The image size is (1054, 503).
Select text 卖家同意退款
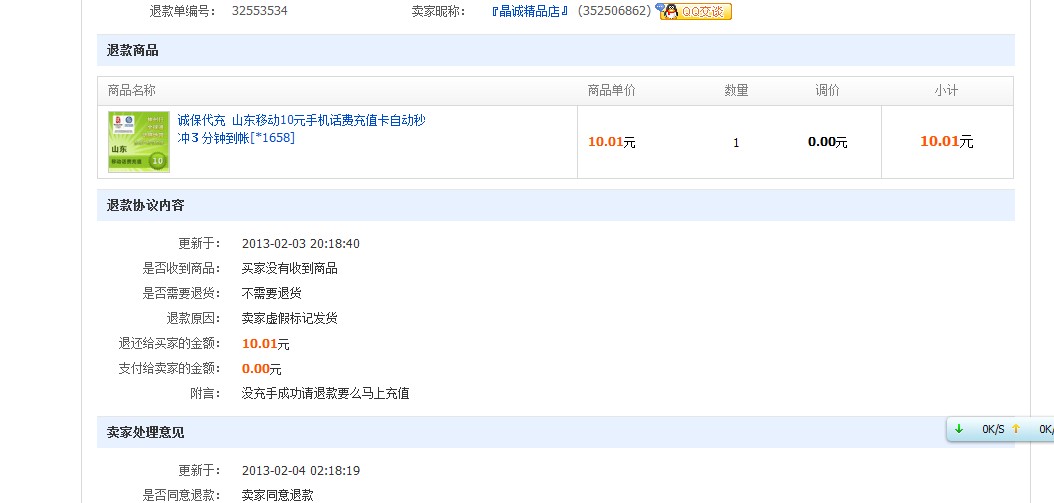(278, 496)
